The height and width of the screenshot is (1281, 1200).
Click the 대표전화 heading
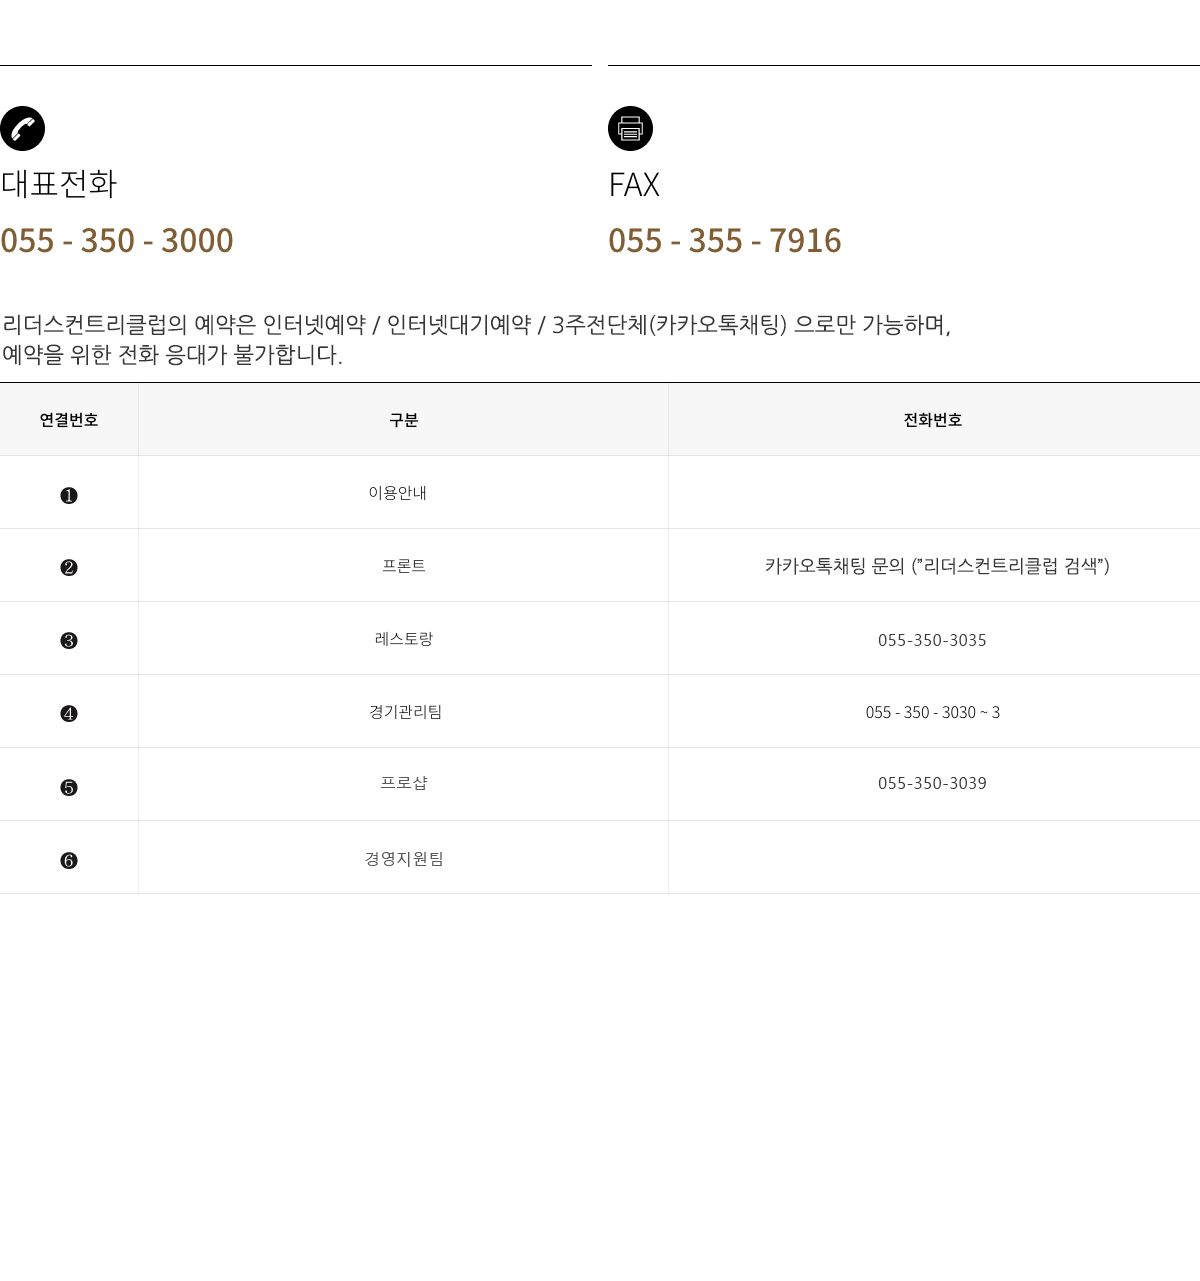coord(59,184)
